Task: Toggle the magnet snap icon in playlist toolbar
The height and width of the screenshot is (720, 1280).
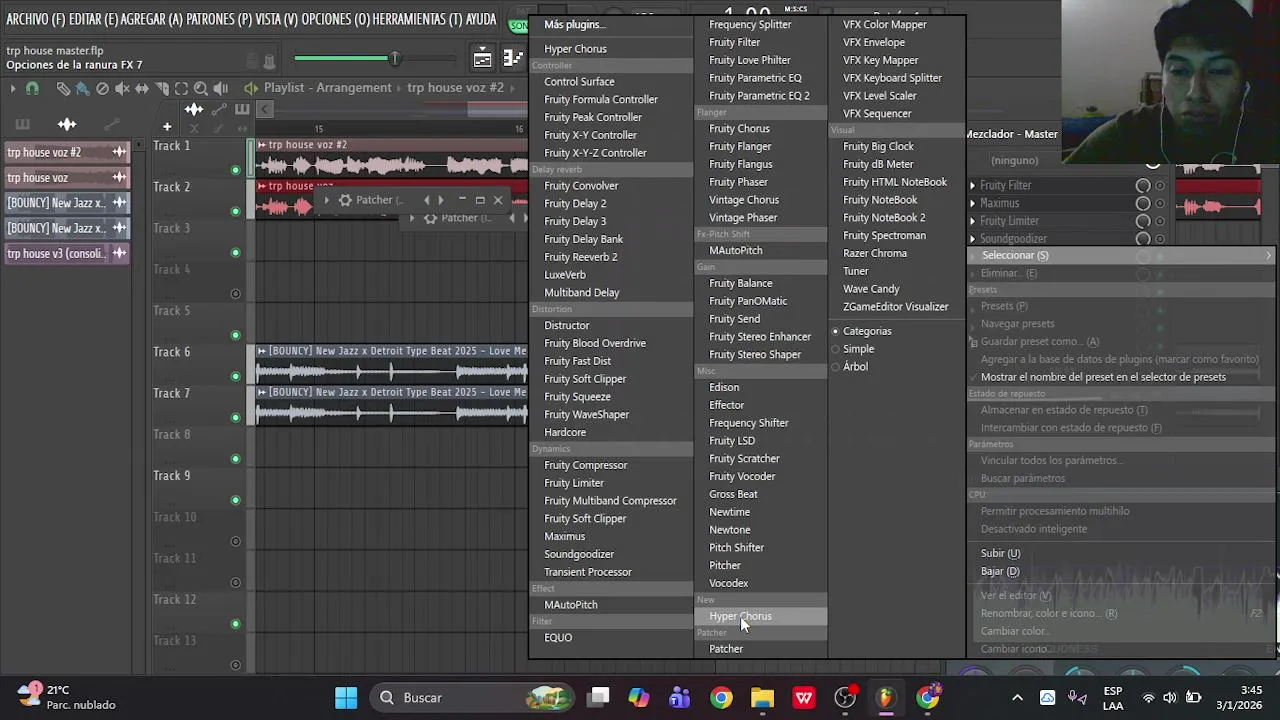Action: pyautogui.click(x=32, y=88)
